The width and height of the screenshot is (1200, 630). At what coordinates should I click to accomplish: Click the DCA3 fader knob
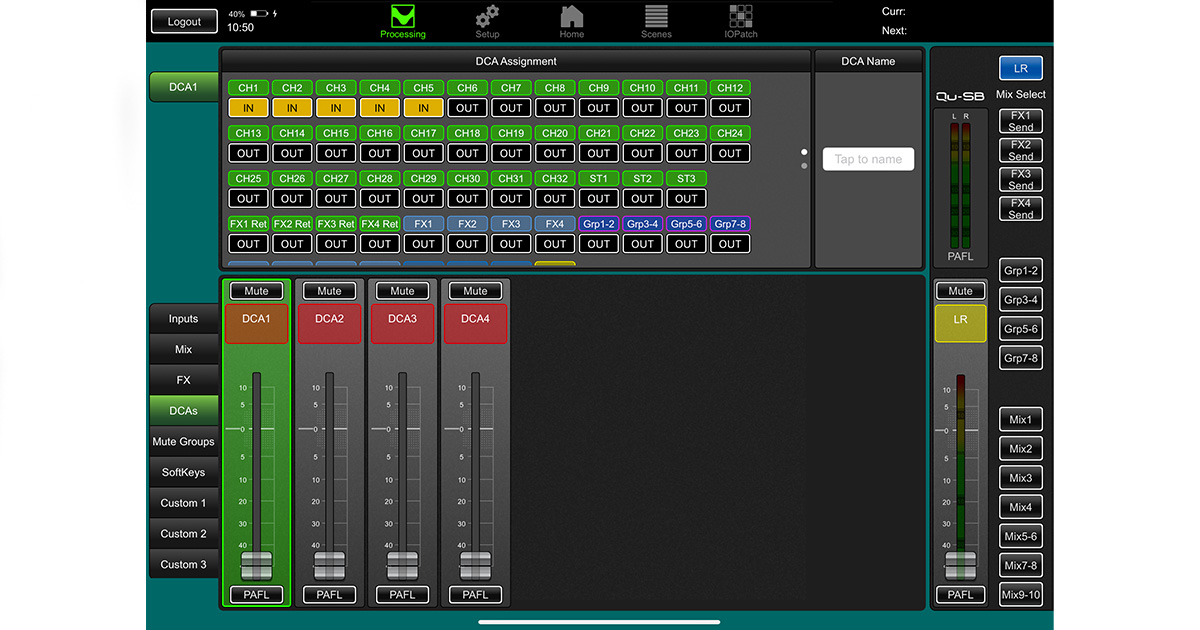point(402,565)
